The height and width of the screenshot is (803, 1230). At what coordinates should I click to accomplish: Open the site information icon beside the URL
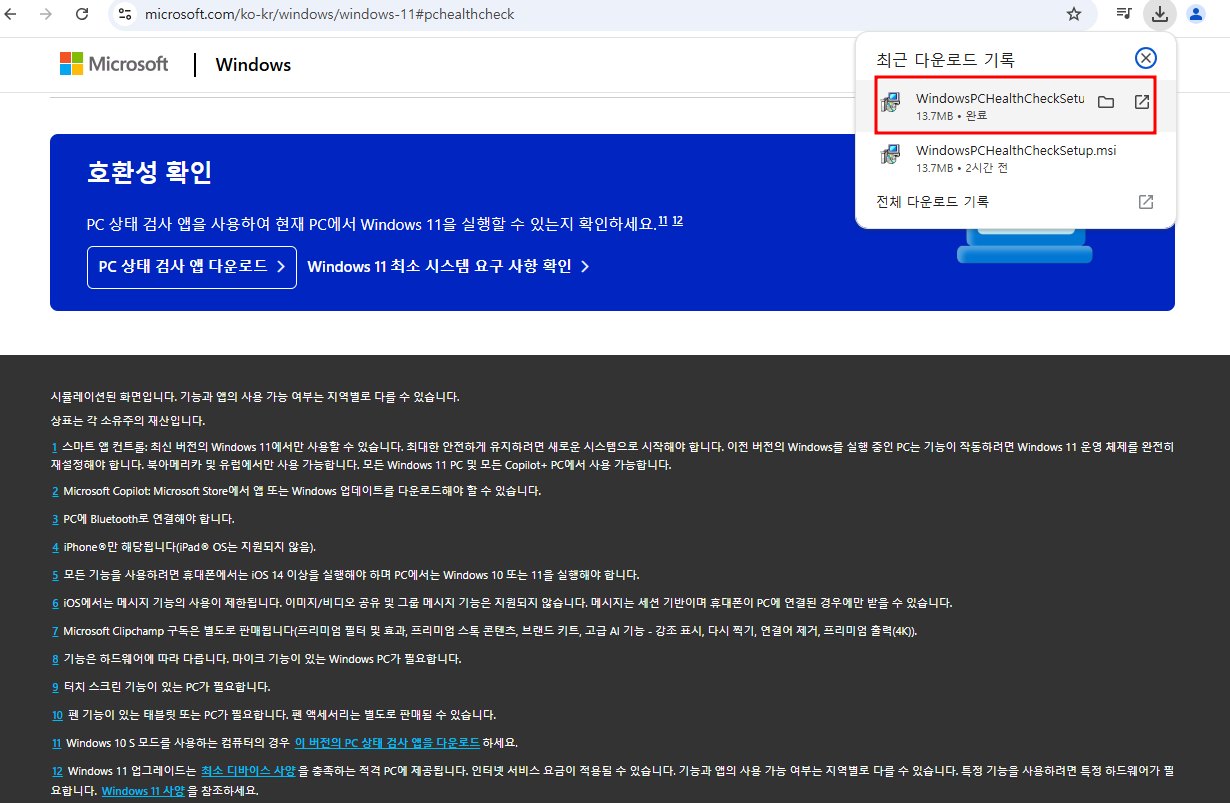pyautogui.click(x=125, y=14)
